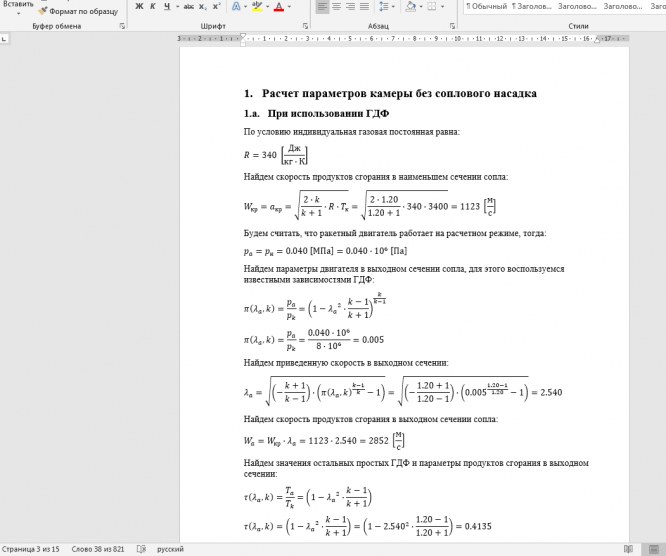666x556 pixels.
Task: Apply red font color
Action: (x=279, y=6)
